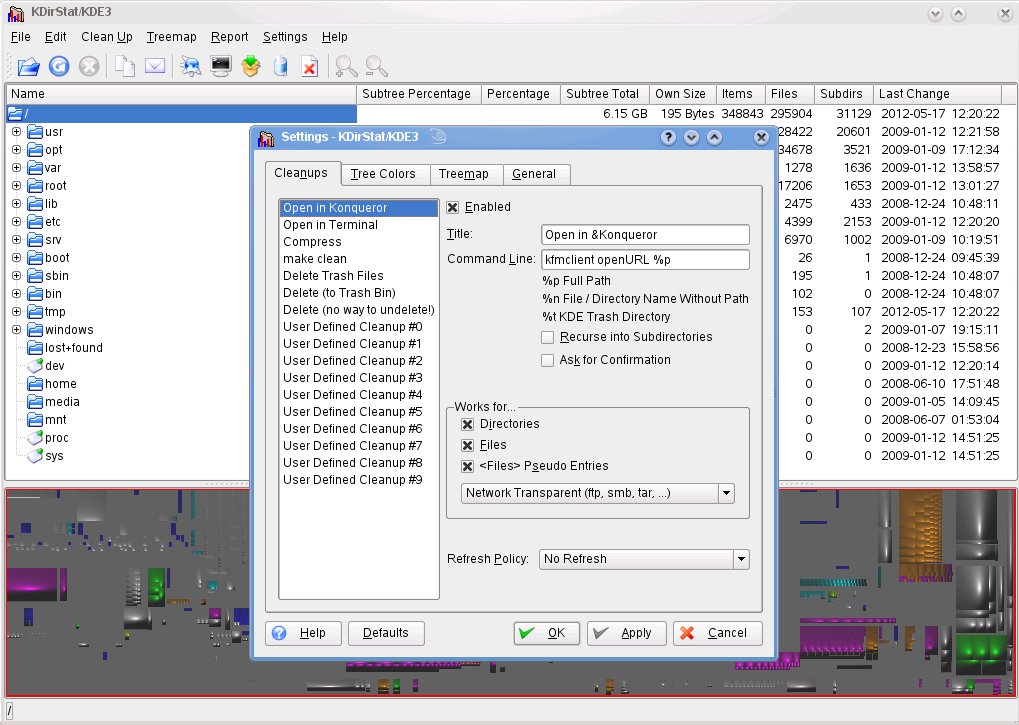Screen dimensions: 1019x725
Task: Open the Refresh Policy dropdown
Action: click(644, 559)
